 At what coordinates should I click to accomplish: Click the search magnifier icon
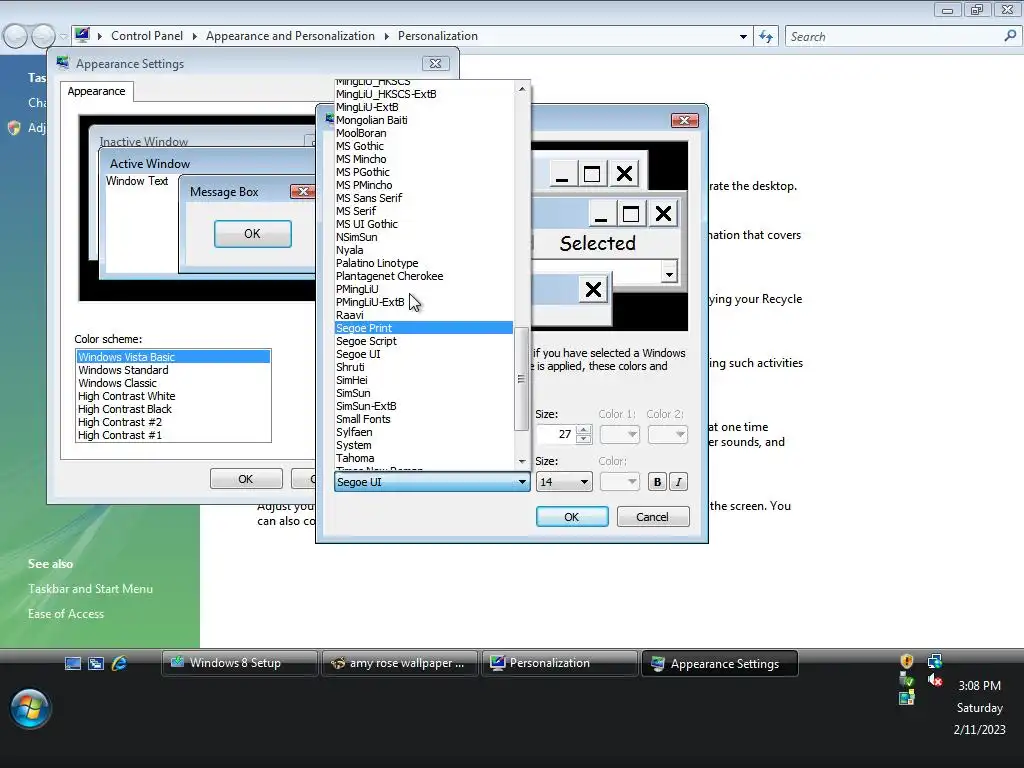pos(1010,36)
